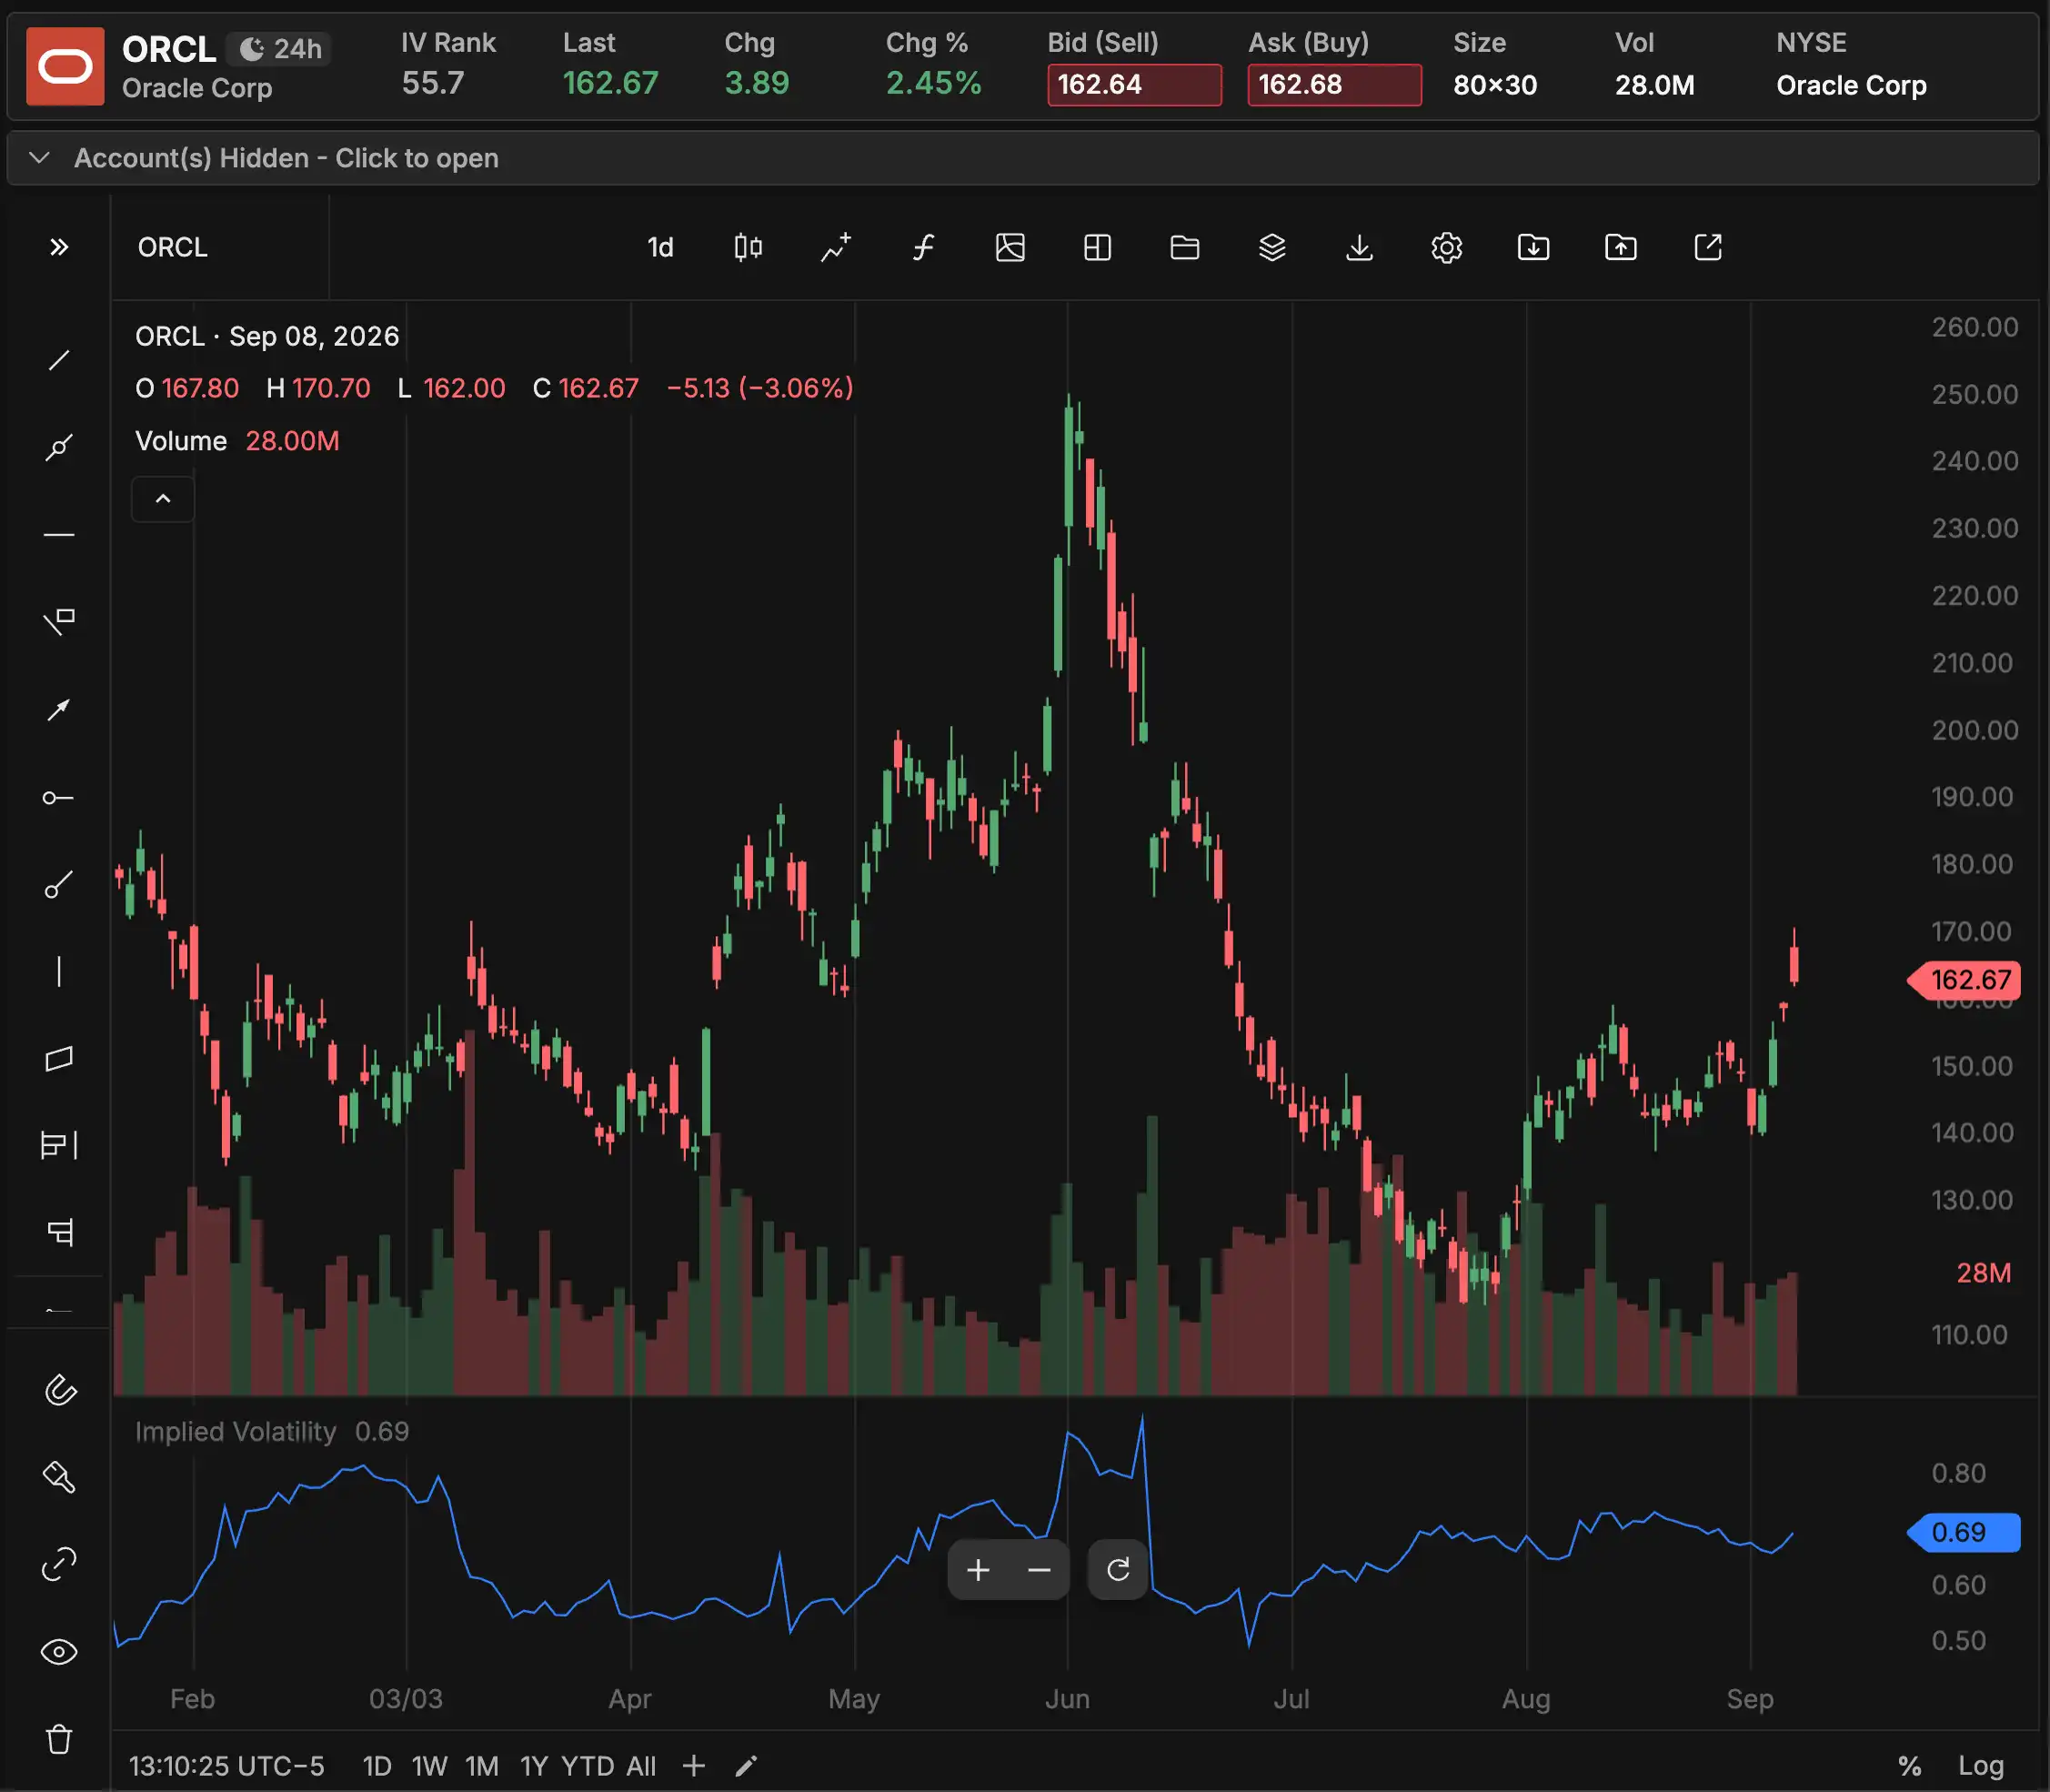
Task: Click the timezone clock 13:10:25 UTC−5
Action: pyautogui.click(x=227, y=1766)
